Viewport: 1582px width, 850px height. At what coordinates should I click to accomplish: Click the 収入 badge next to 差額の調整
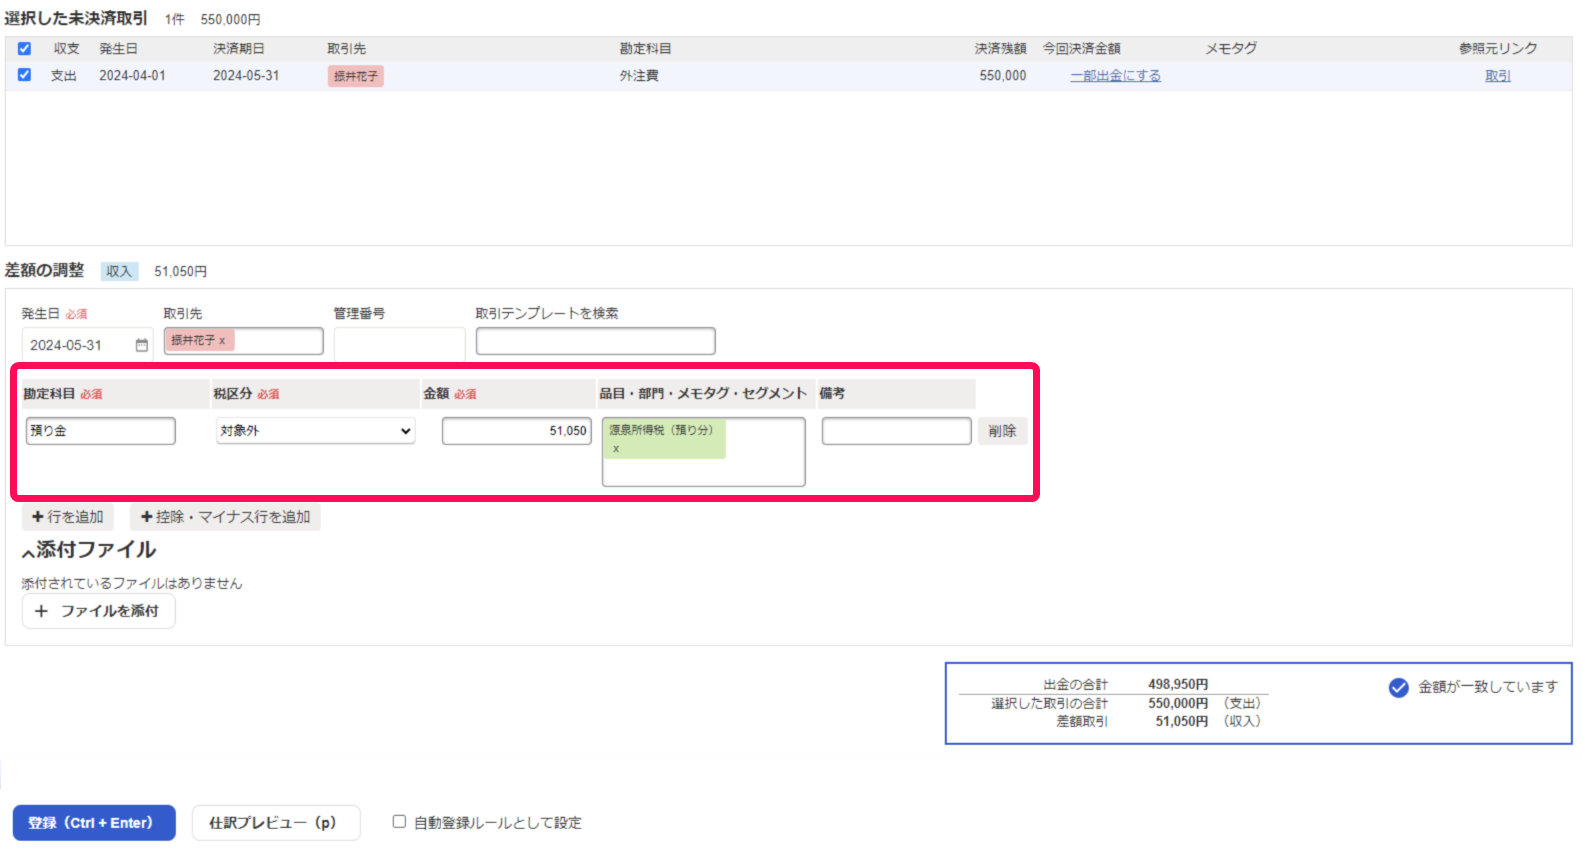coord(119,271)
